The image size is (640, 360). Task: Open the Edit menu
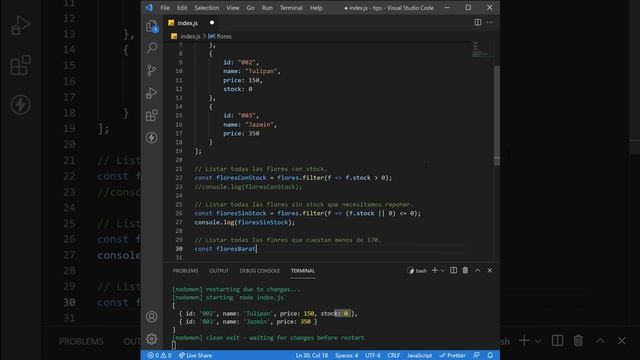(x=182, y=8)
